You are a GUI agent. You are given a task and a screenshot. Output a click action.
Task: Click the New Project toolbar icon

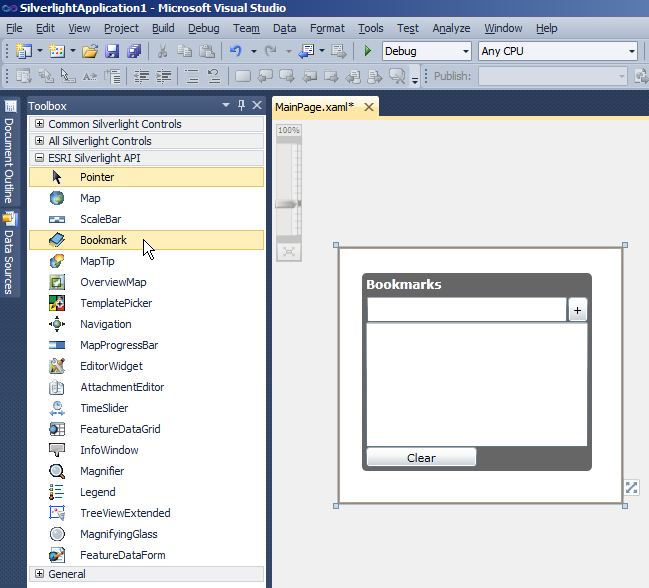(24, 51)
